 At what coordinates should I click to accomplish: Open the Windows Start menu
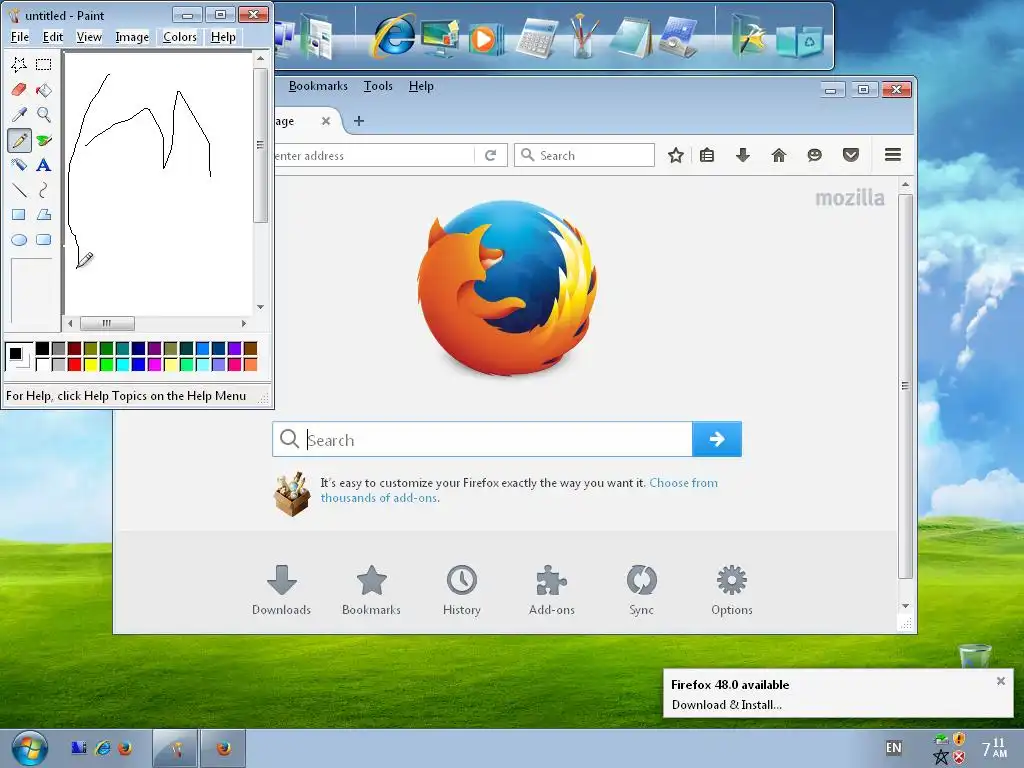[29, 748]
